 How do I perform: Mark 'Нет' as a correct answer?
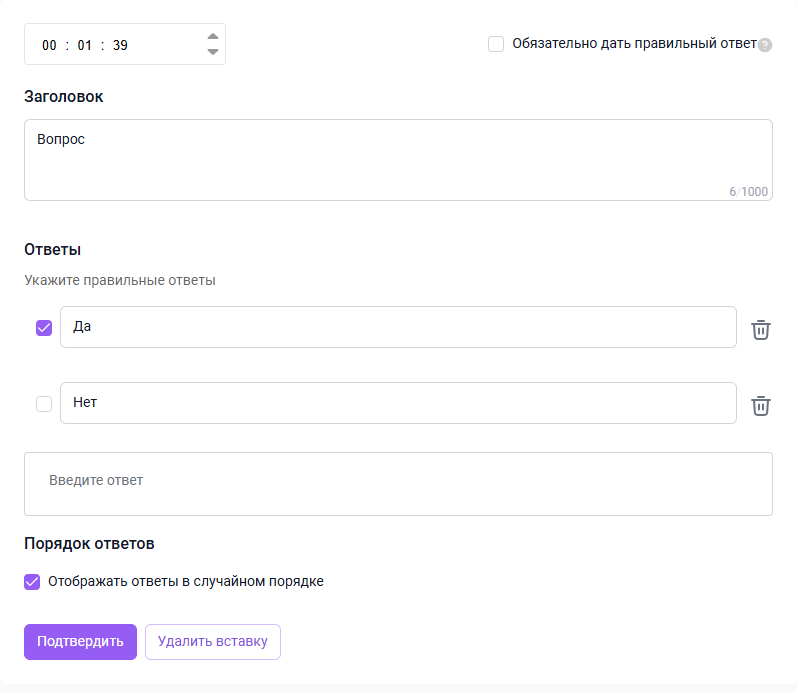click(x=44, y=404)
